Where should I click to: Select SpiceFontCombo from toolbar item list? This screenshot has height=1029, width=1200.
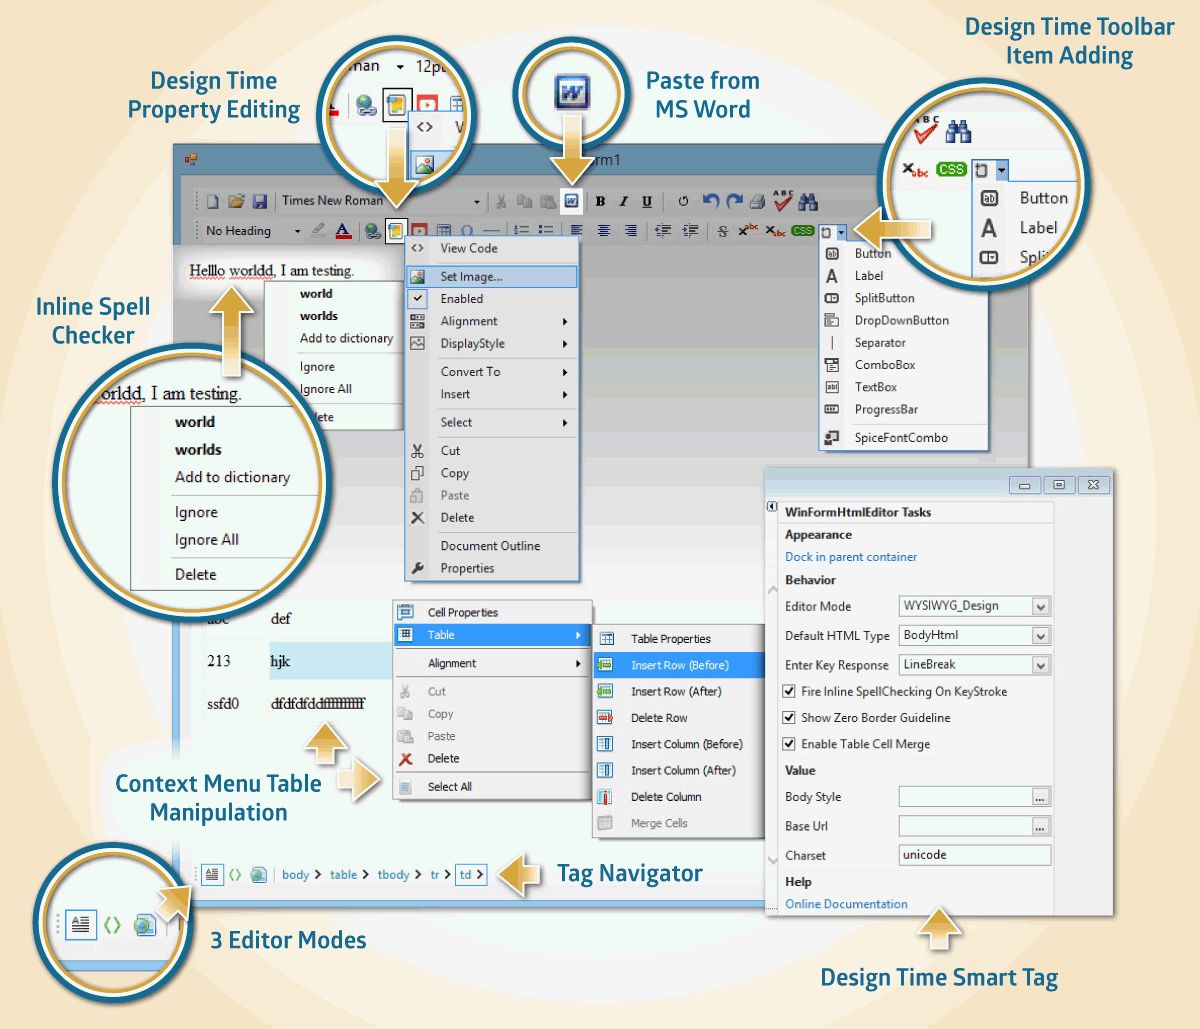click(x=903, y=438)
